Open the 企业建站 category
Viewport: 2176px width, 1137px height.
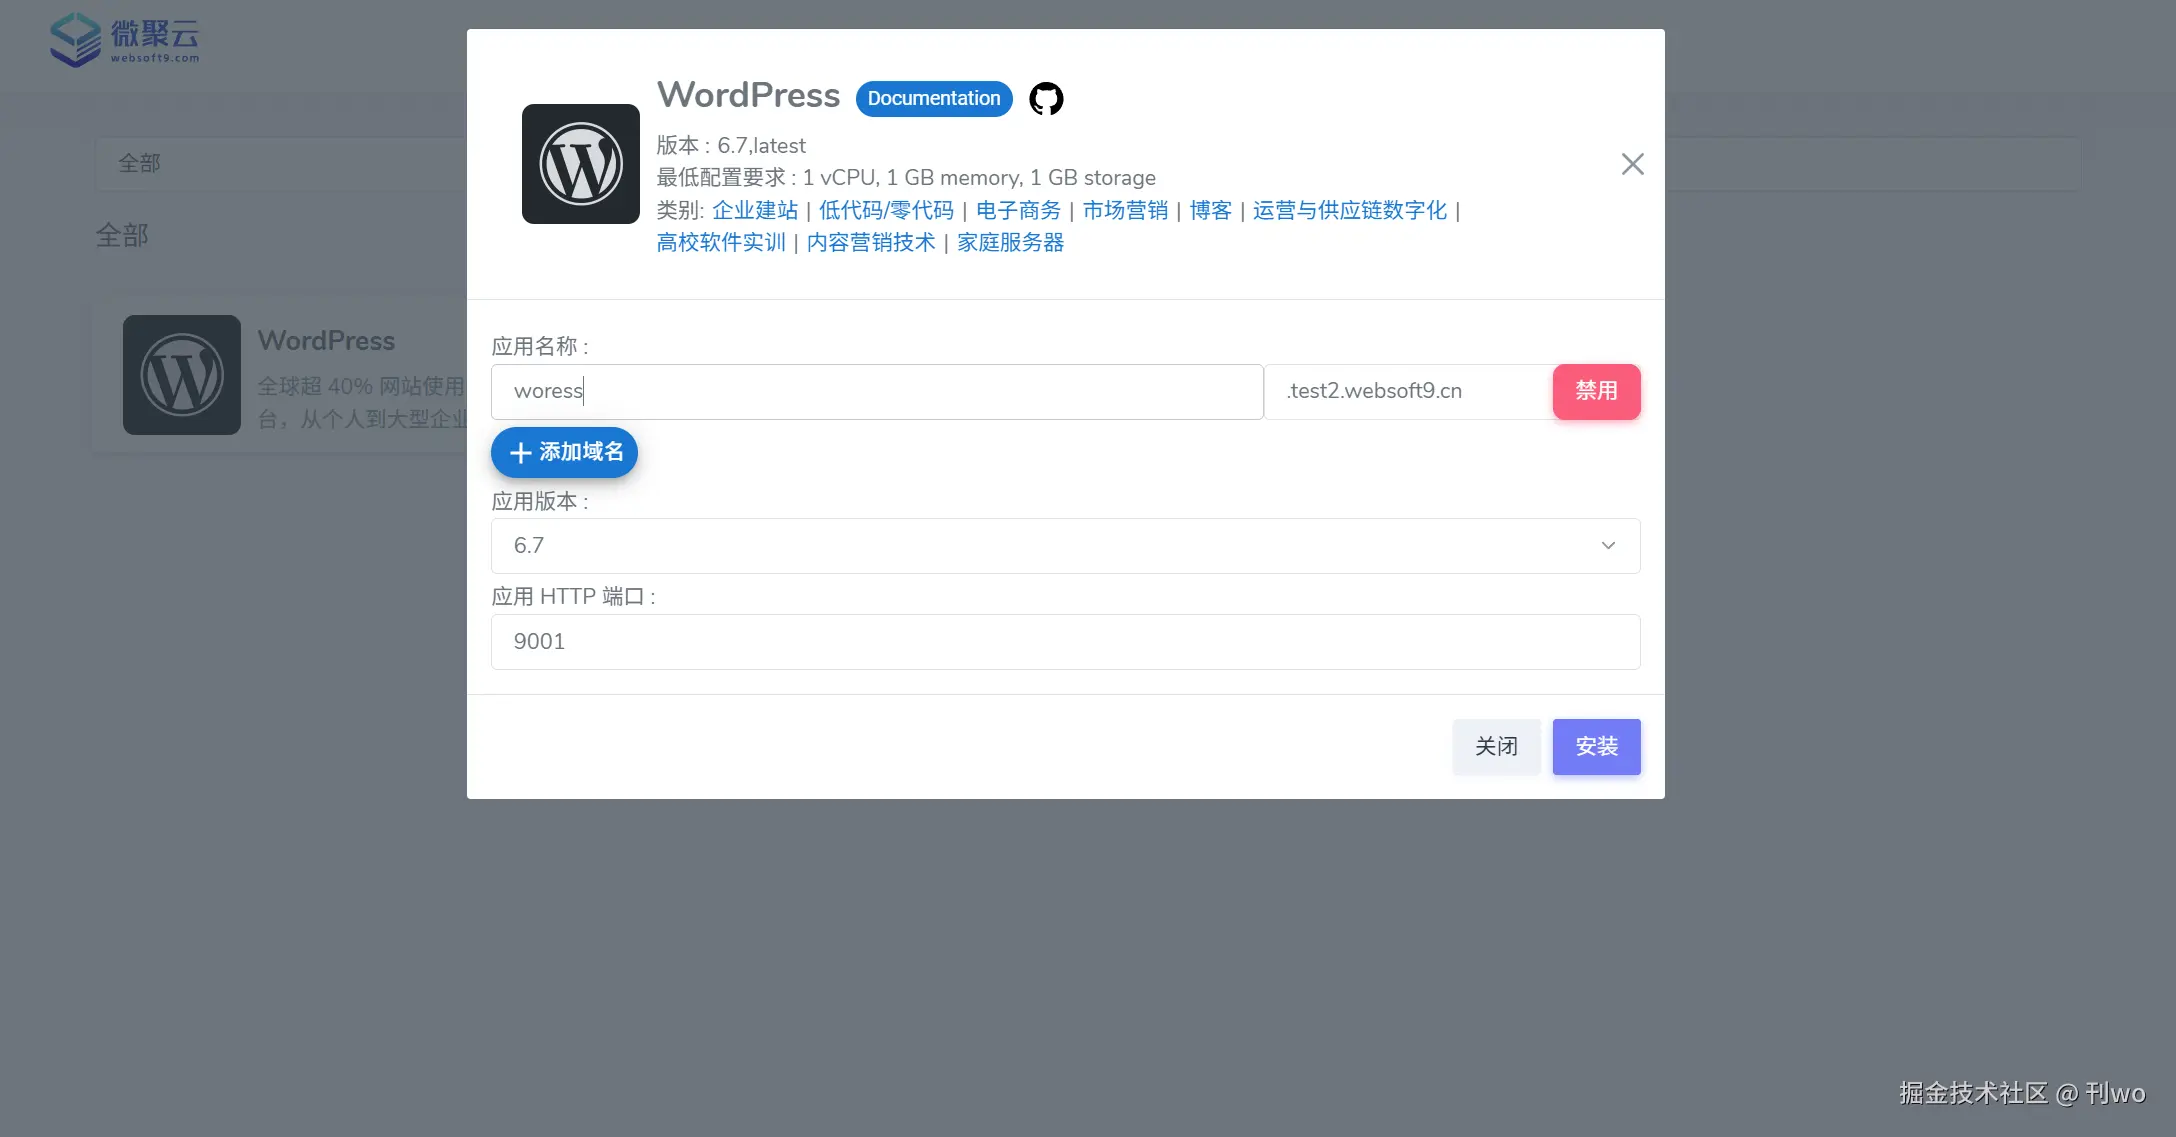[x=755, y=210]
